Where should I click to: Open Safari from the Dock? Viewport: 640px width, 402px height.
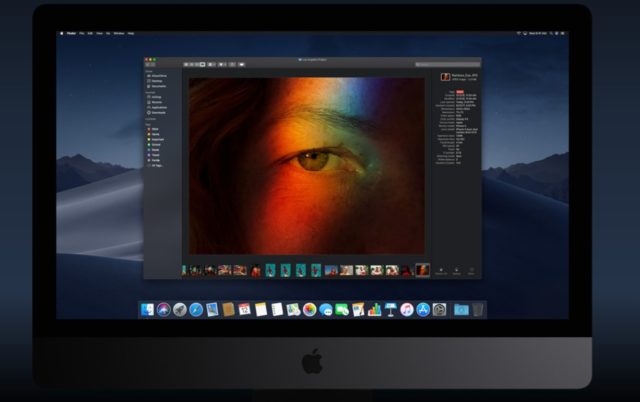(195, 310)
